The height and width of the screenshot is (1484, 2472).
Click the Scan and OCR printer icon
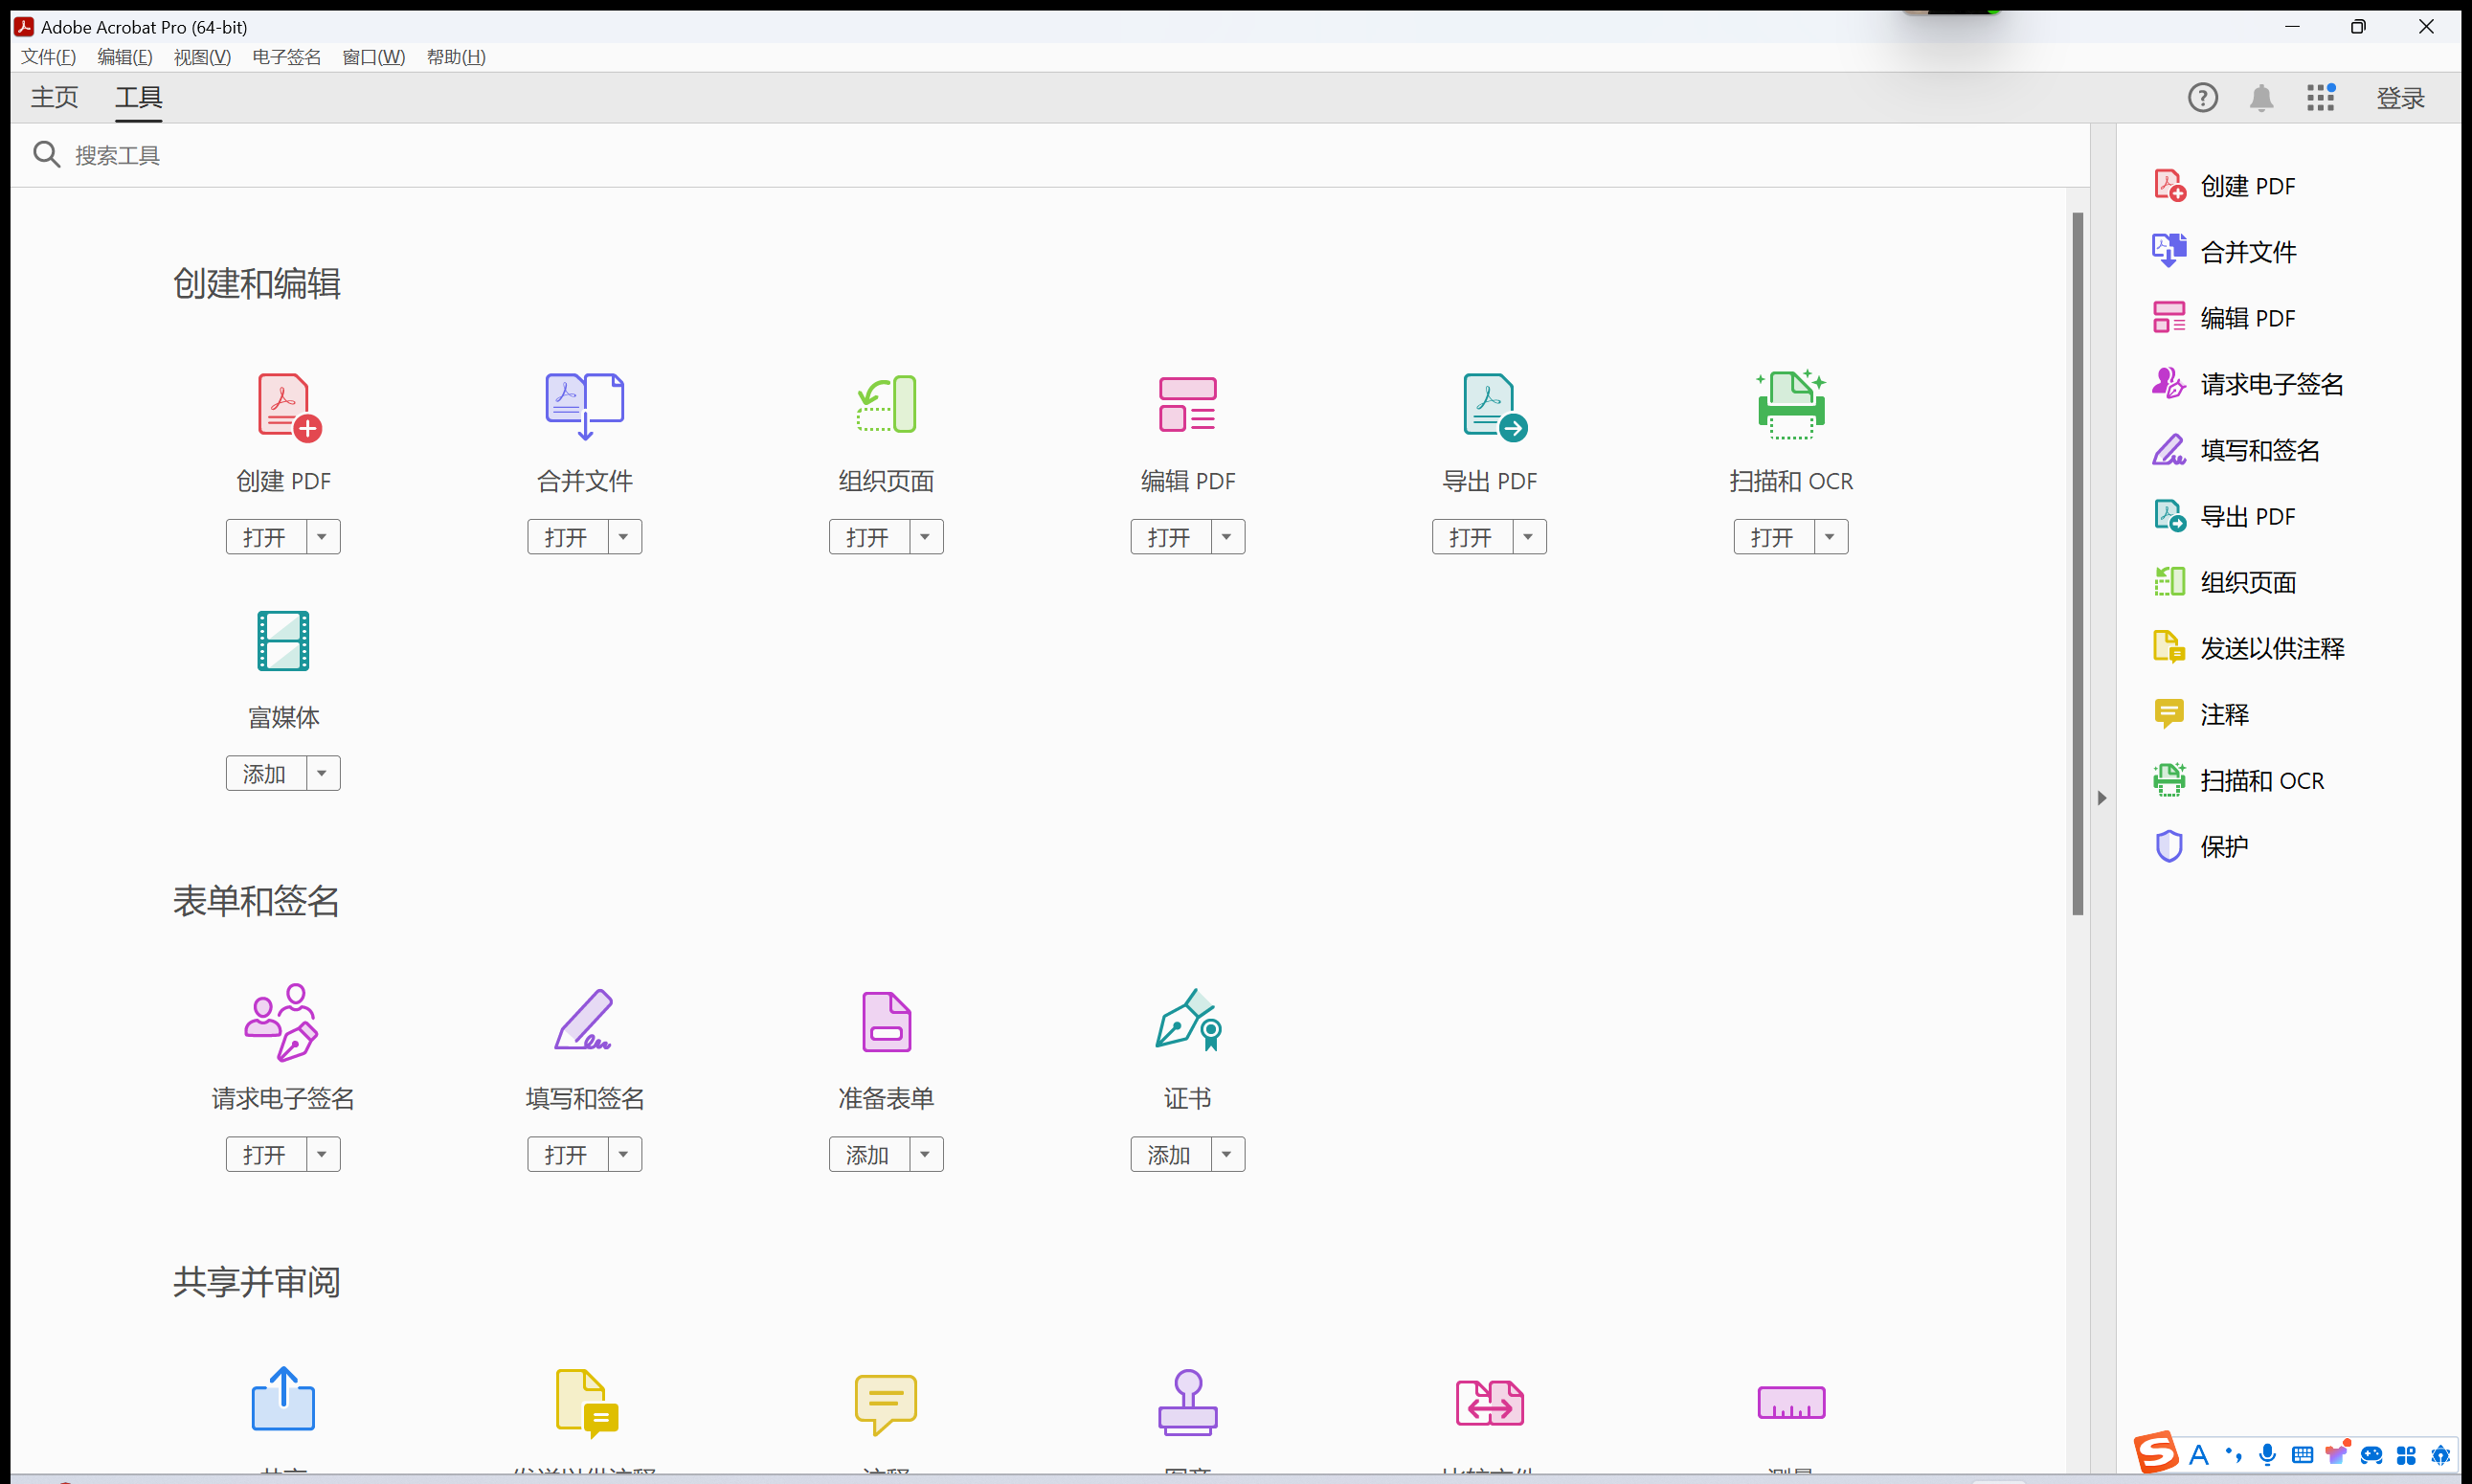point(1790,405)
